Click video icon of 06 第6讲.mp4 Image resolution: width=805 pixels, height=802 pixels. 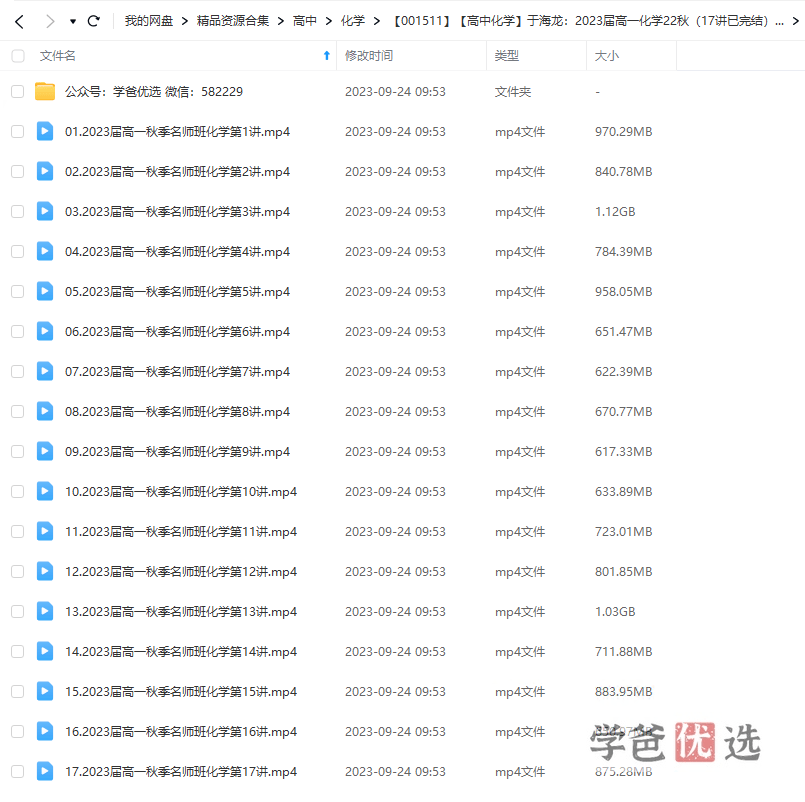pyautogui.click(x=45, y=332)
